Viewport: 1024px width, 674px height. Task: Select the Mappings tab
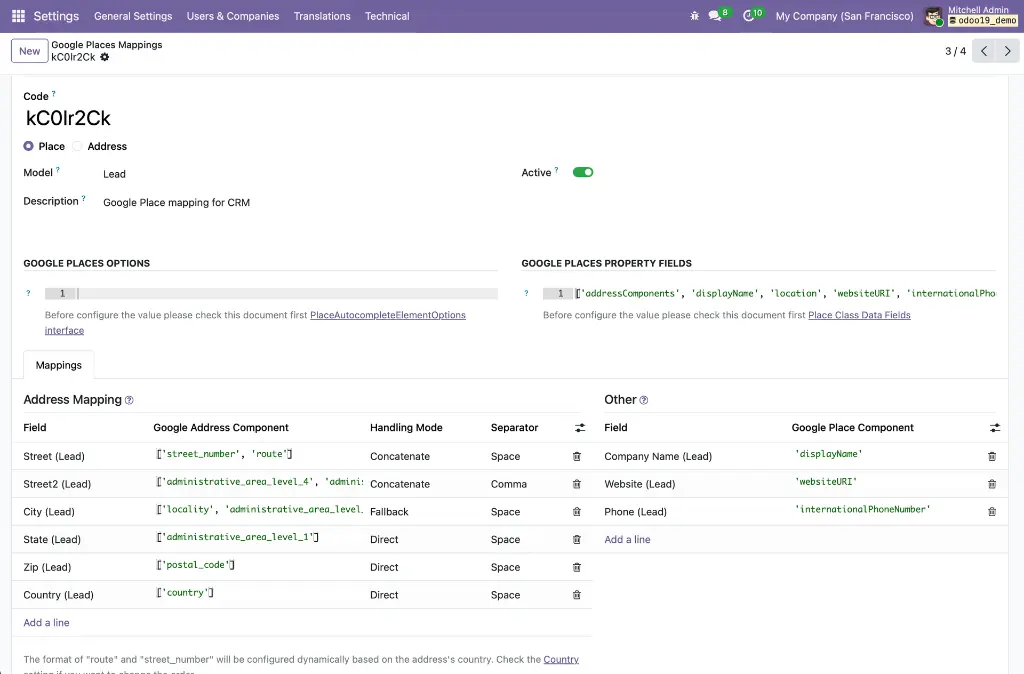pos(59,365)
